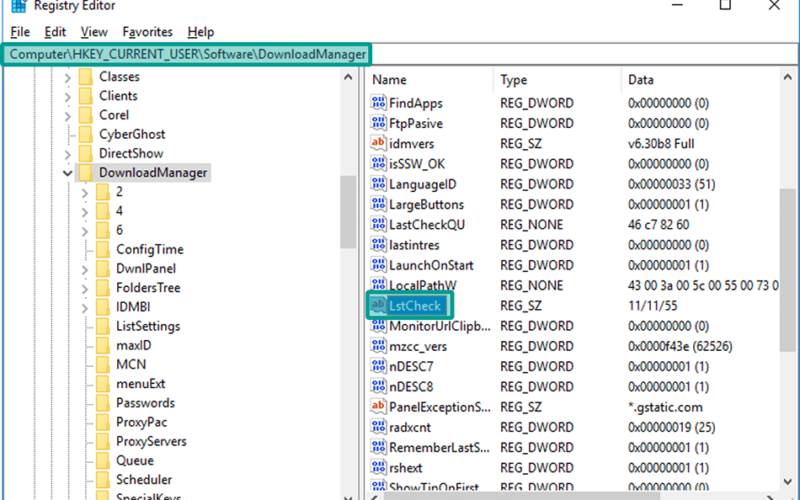Select the ConfigTime folder icon
Image resolution: width=800 pixels, height=500 pixels.
click(103, 249)
